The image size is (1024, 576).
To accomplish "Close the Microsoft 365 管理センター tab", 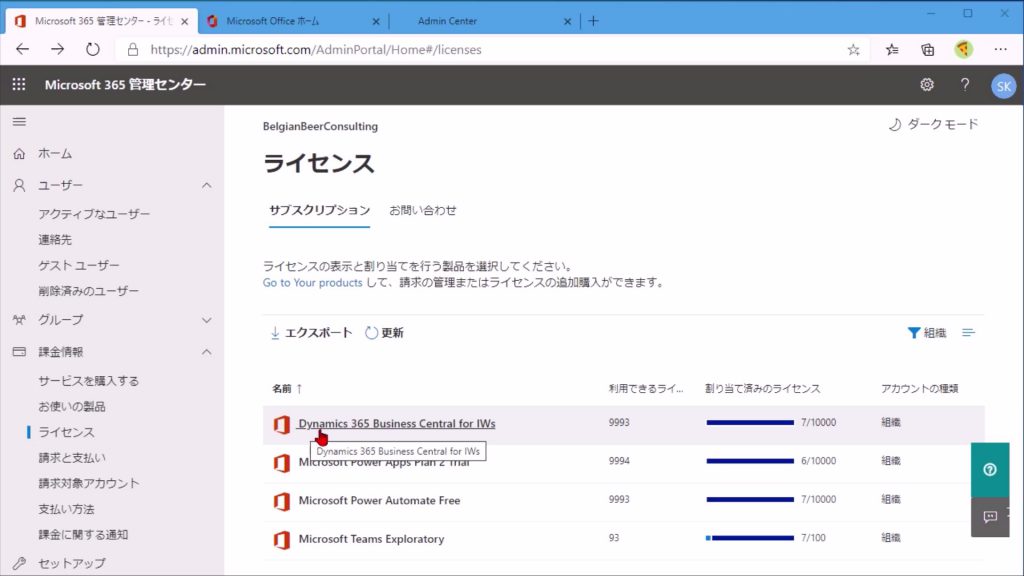I will click(x=185, y=22).
